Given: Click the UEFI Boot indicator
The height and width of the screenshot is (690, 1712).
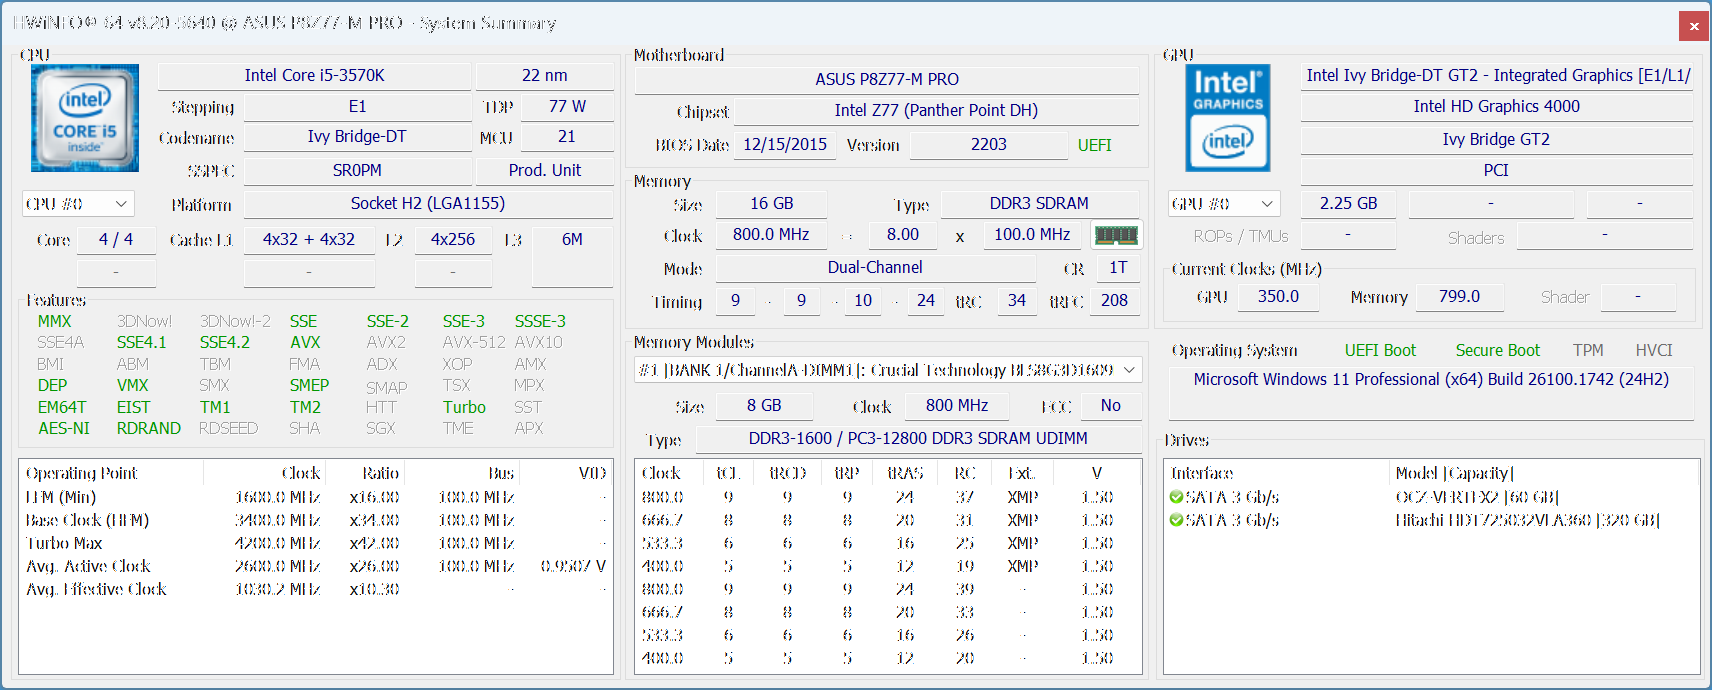Looking at the screenshot, I should click(1380, 351).
